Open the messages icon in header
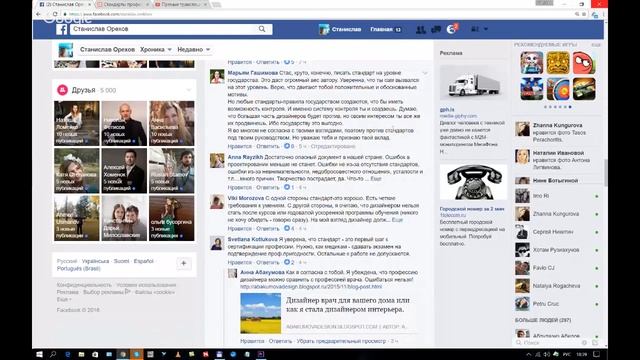The width and height of the screenshot is (640, 360). point(436,29)
